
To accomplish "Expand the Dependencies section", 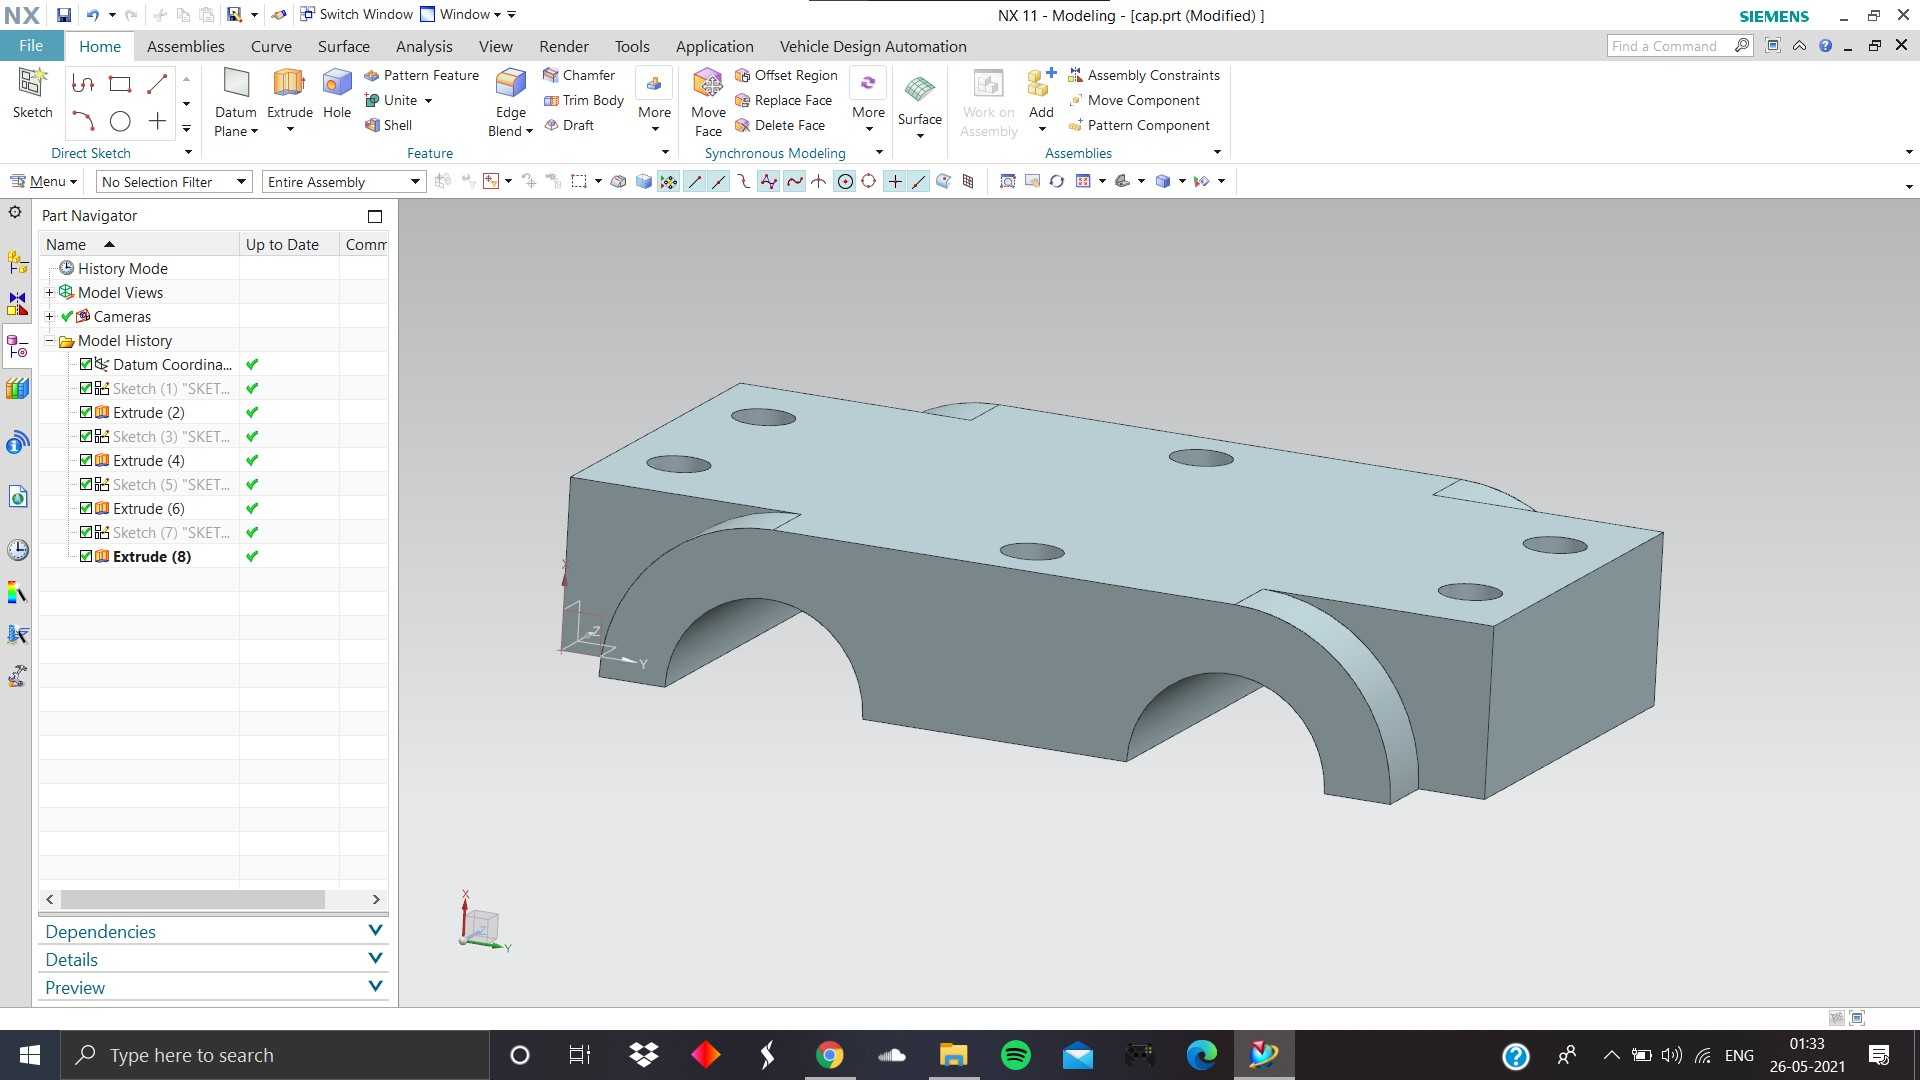I will pyautogui.click(x=213, y=931).
